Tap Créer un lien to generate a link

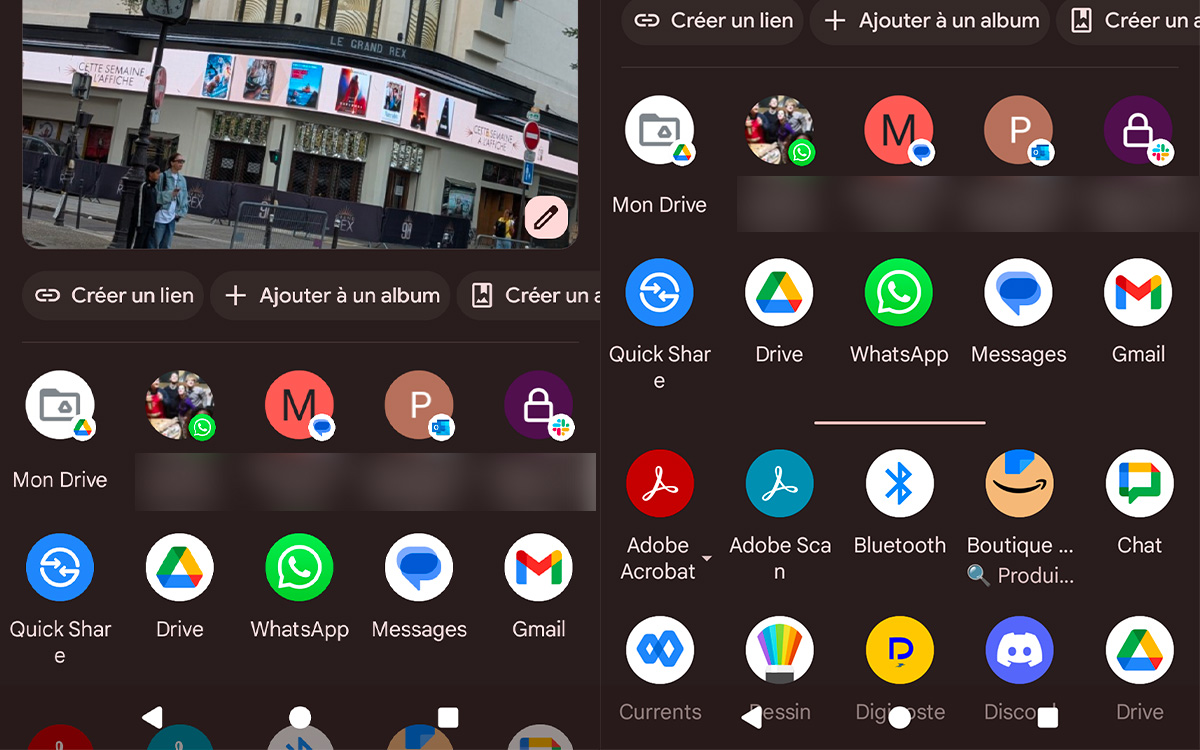coord(711,20)
